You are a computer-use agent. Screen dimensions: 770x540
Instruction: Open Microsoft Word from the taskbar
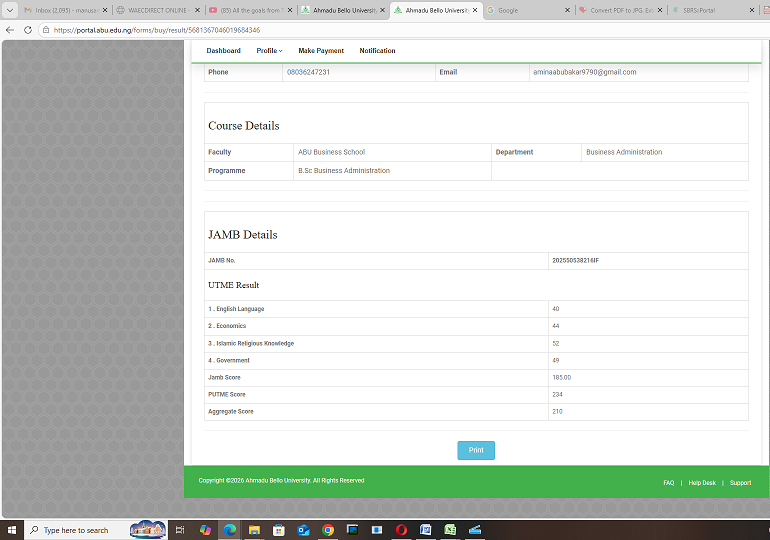(x=426, y=530)
